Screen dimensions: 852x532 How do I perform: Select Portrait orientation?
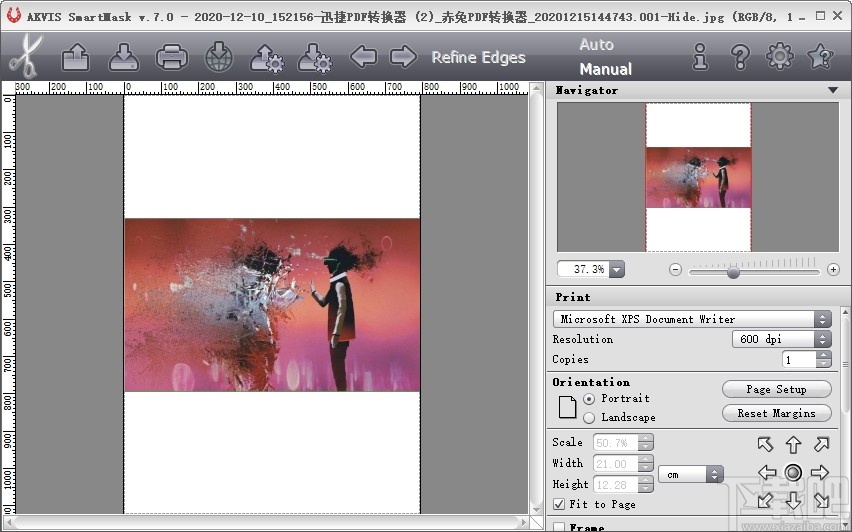pyautogui.click(x=589, y=399)
